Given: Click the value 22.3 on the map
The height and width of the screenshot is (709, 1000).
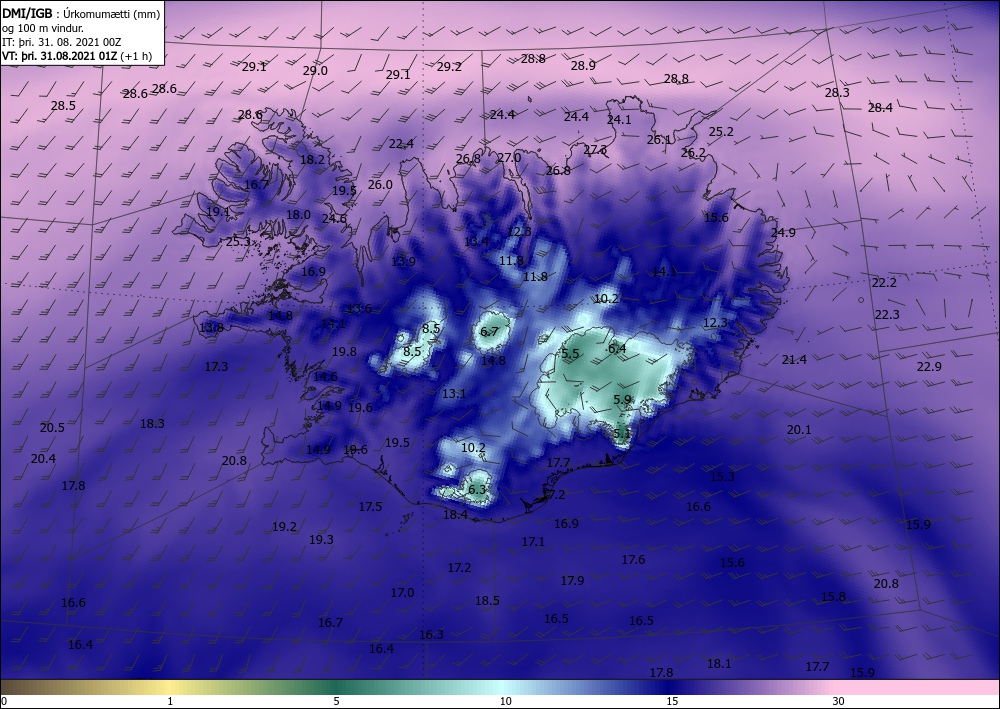Looking at the screenshot, I should (x=887, y=315).
